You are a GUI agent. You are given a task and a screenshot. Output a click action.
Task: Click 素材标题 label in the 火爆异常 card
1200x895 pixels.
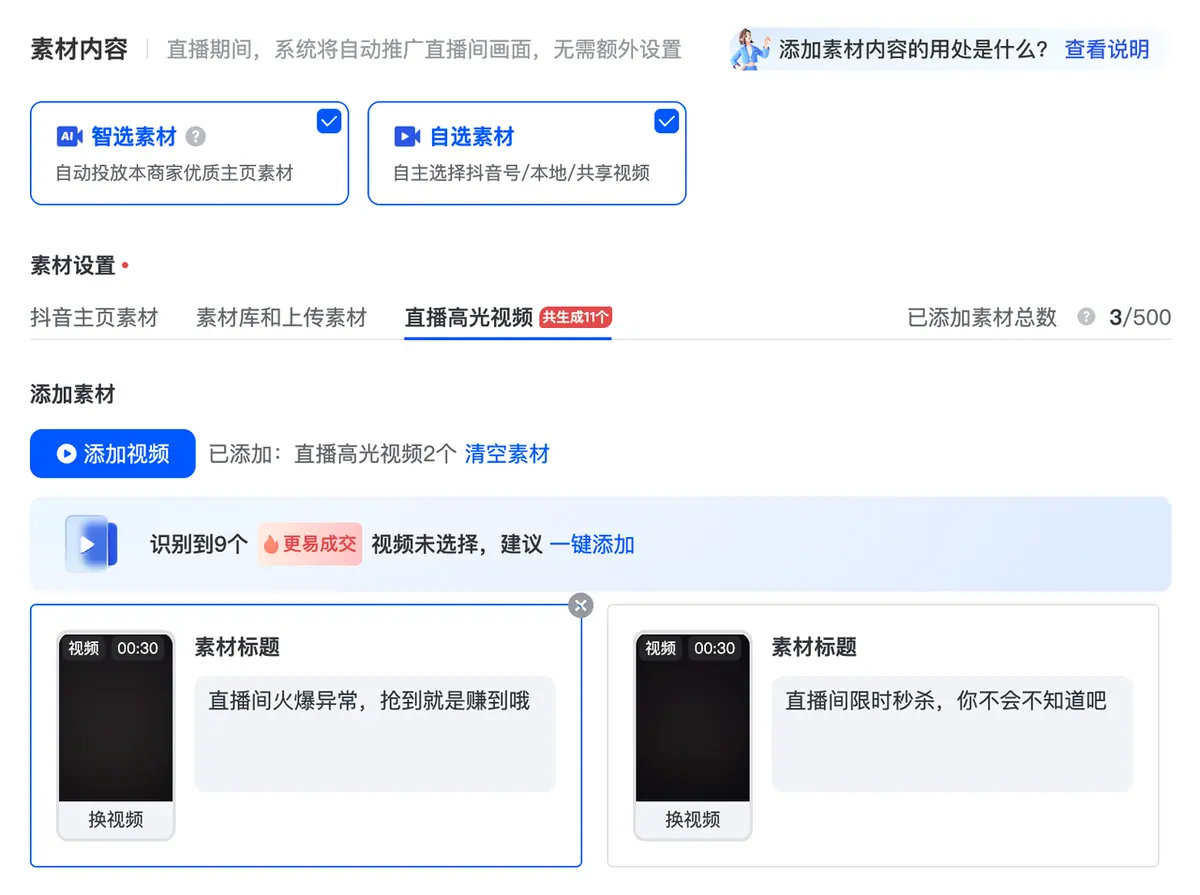pyautogui.click(x=237, y=647)
